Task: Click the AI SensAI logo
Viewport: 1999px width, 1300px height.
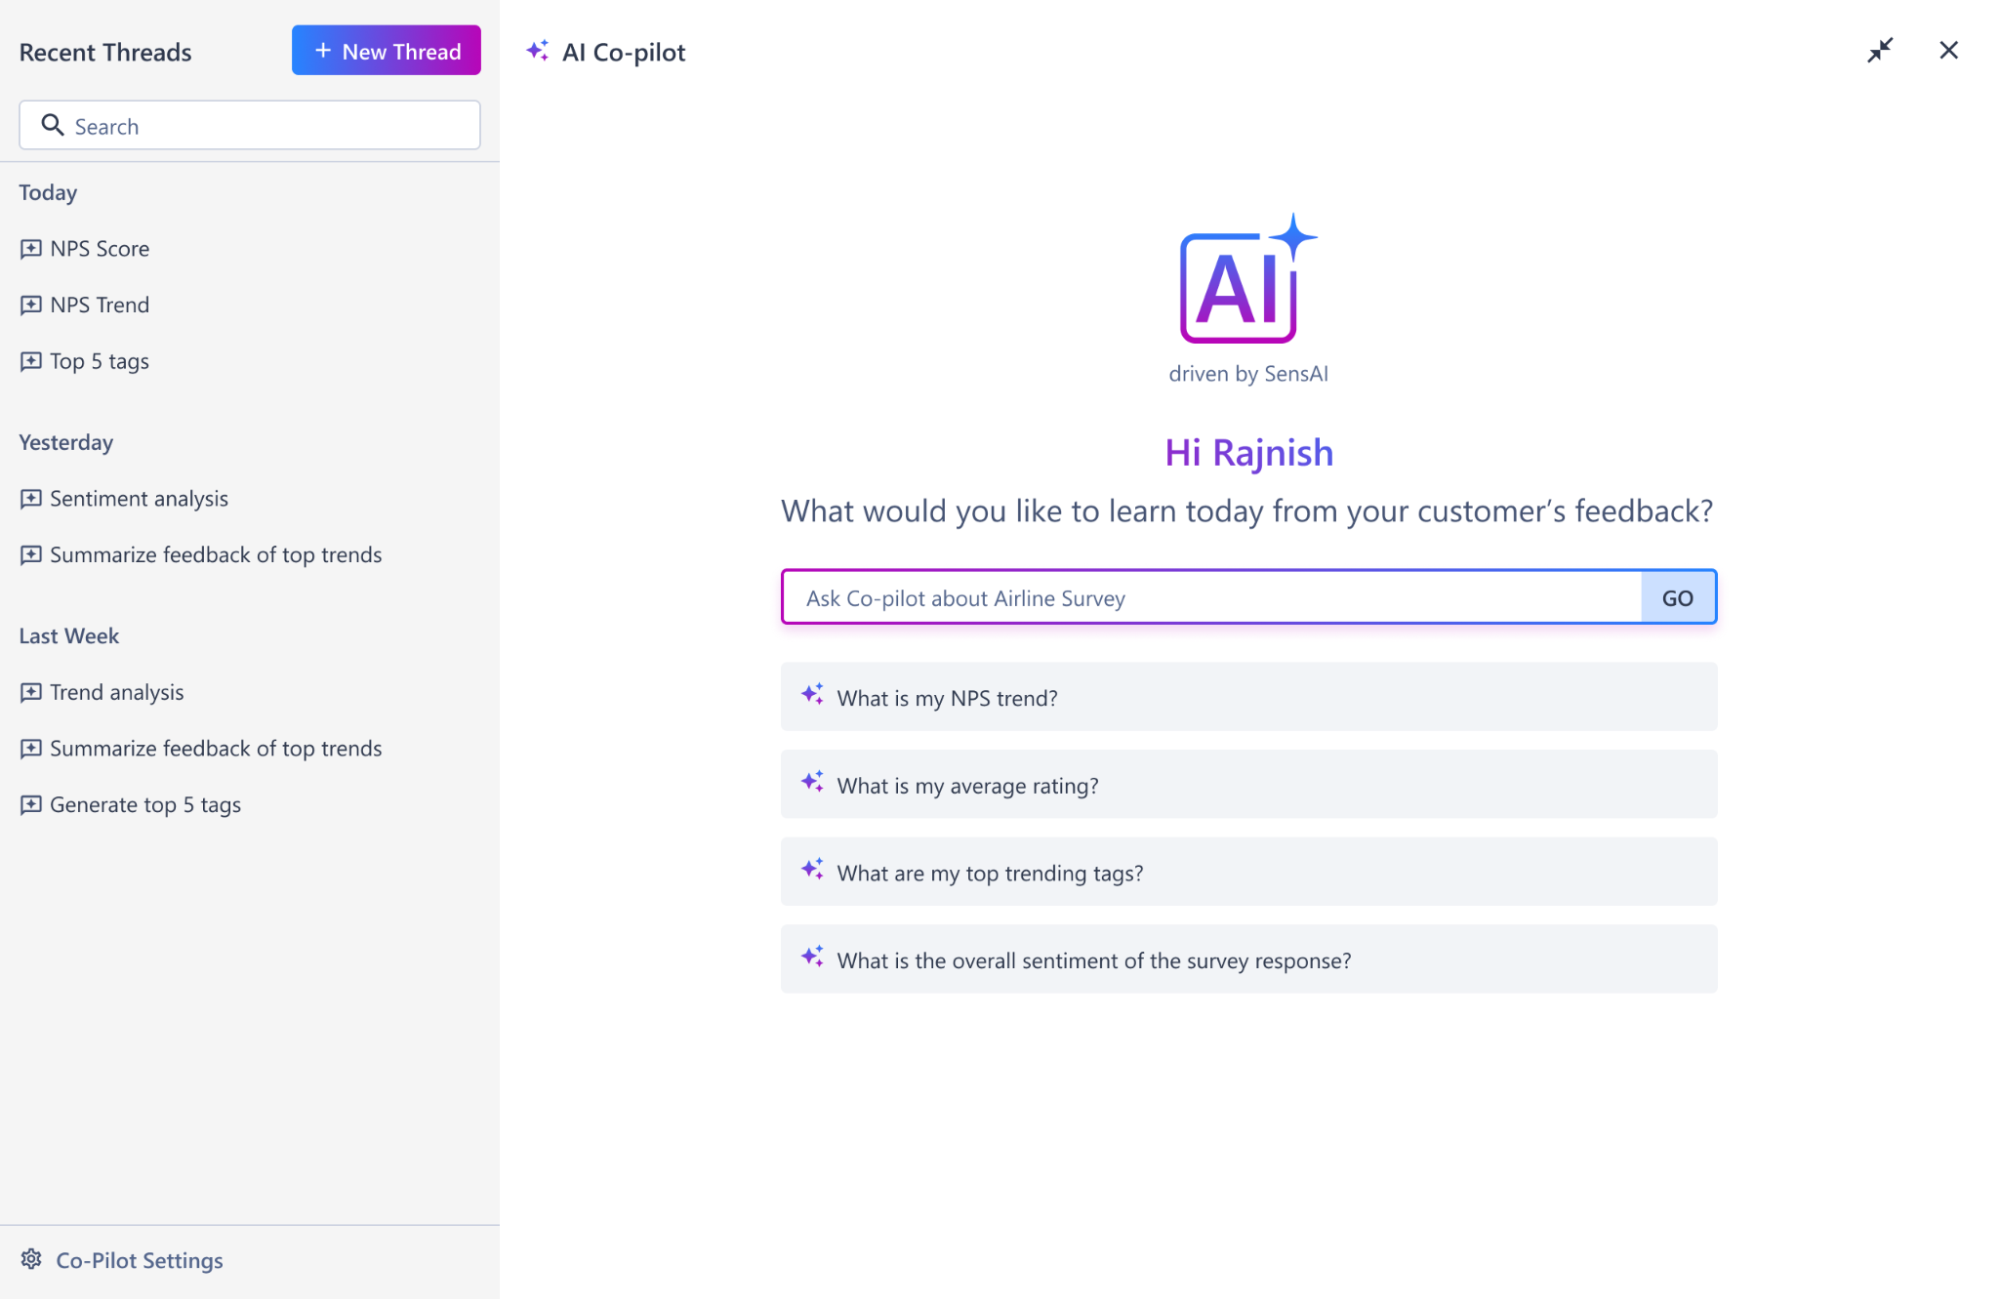Action: tap(1248, 280)
